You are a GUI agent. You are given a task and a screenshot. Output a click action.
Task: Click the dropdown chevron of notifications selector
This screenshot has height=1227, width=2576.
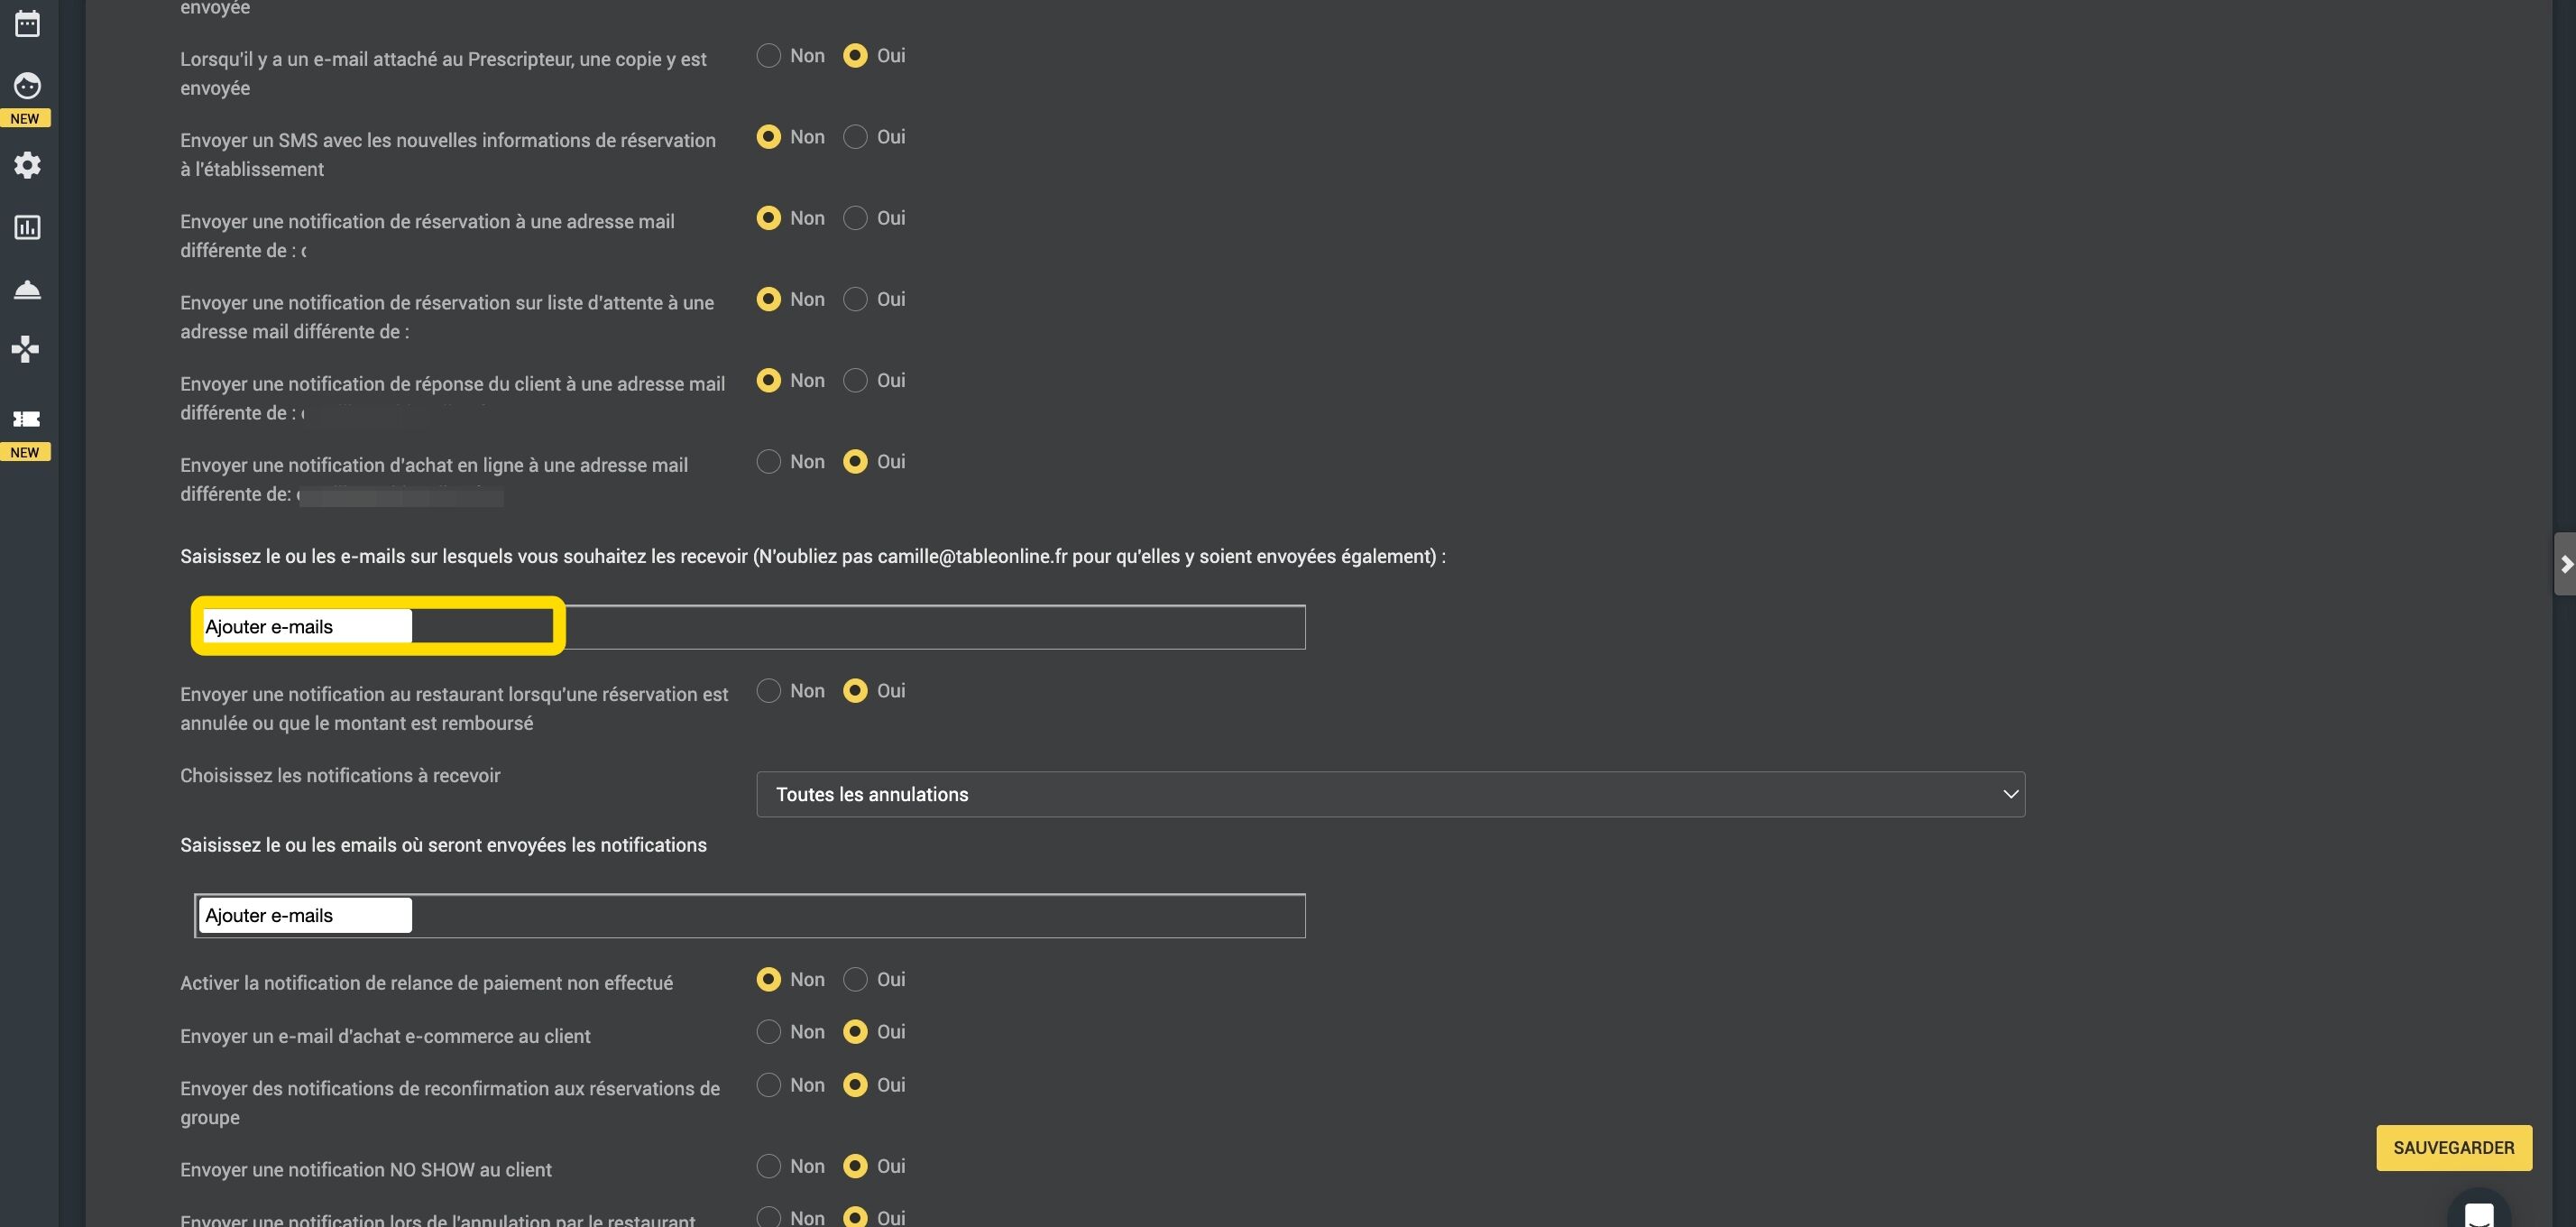tap(2010, 795)
